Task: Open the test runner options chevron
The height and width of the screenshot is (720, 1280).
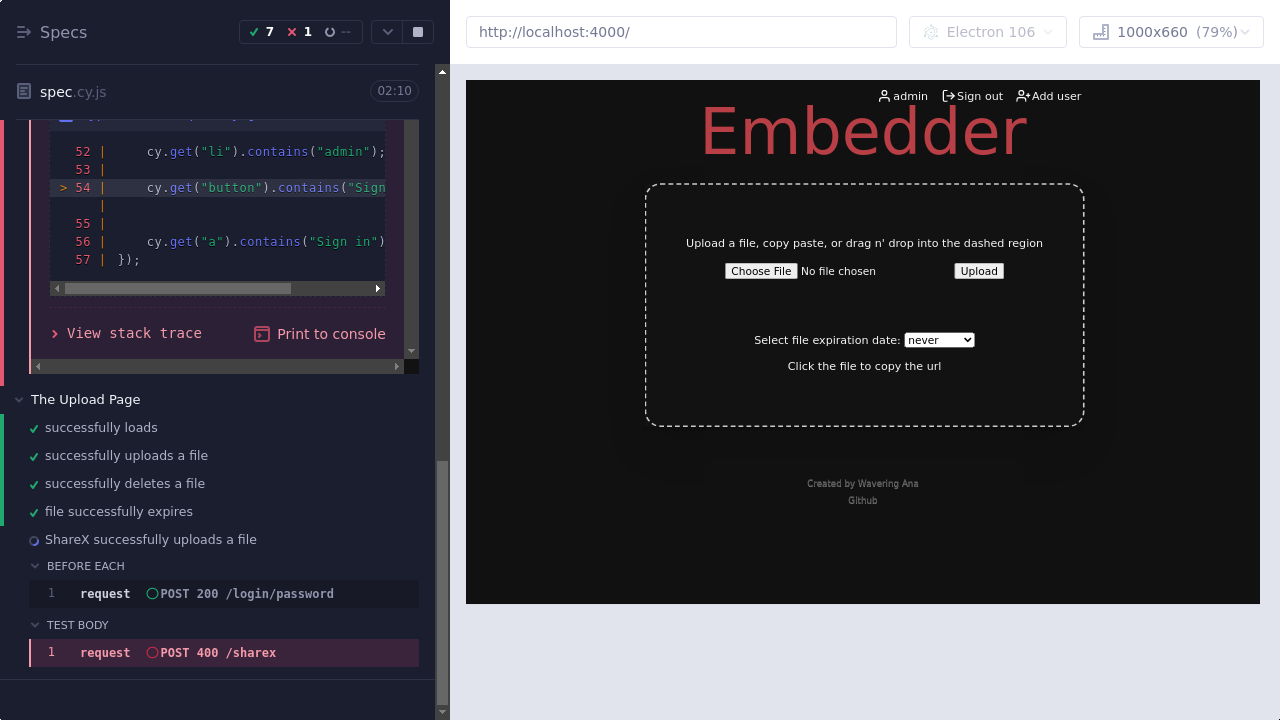Action: pyautogui.click(x=388, y=32)
